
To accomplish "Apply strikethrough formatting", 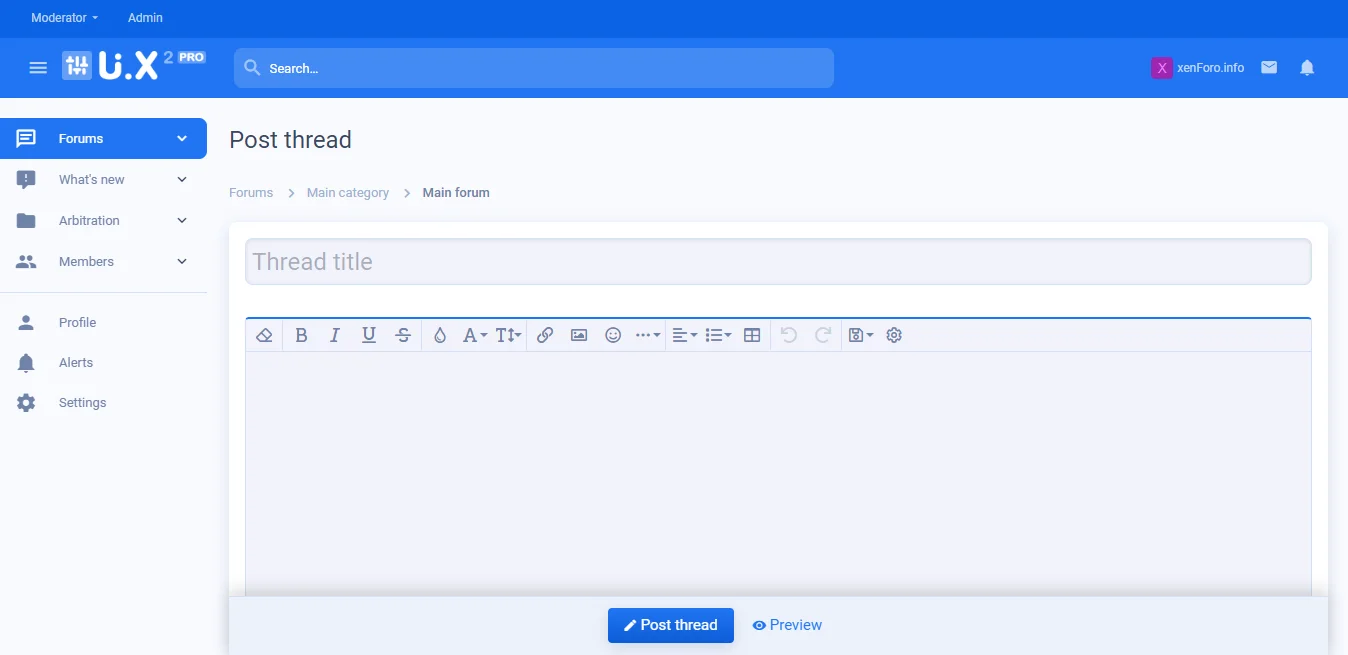I will 403,336.
